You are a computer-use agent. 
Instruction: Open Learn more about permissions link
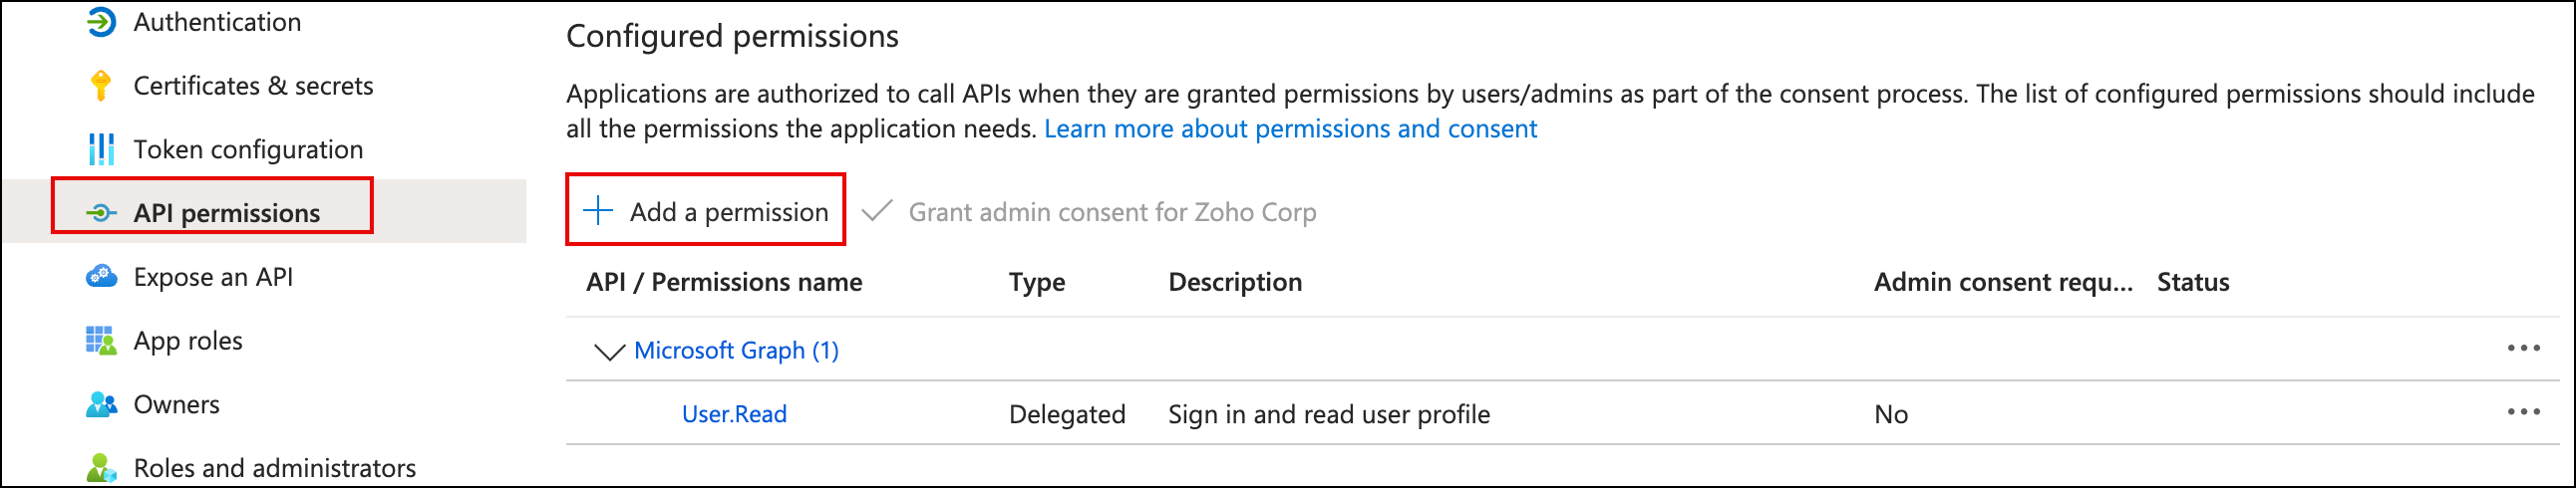tap(1290, 129)
